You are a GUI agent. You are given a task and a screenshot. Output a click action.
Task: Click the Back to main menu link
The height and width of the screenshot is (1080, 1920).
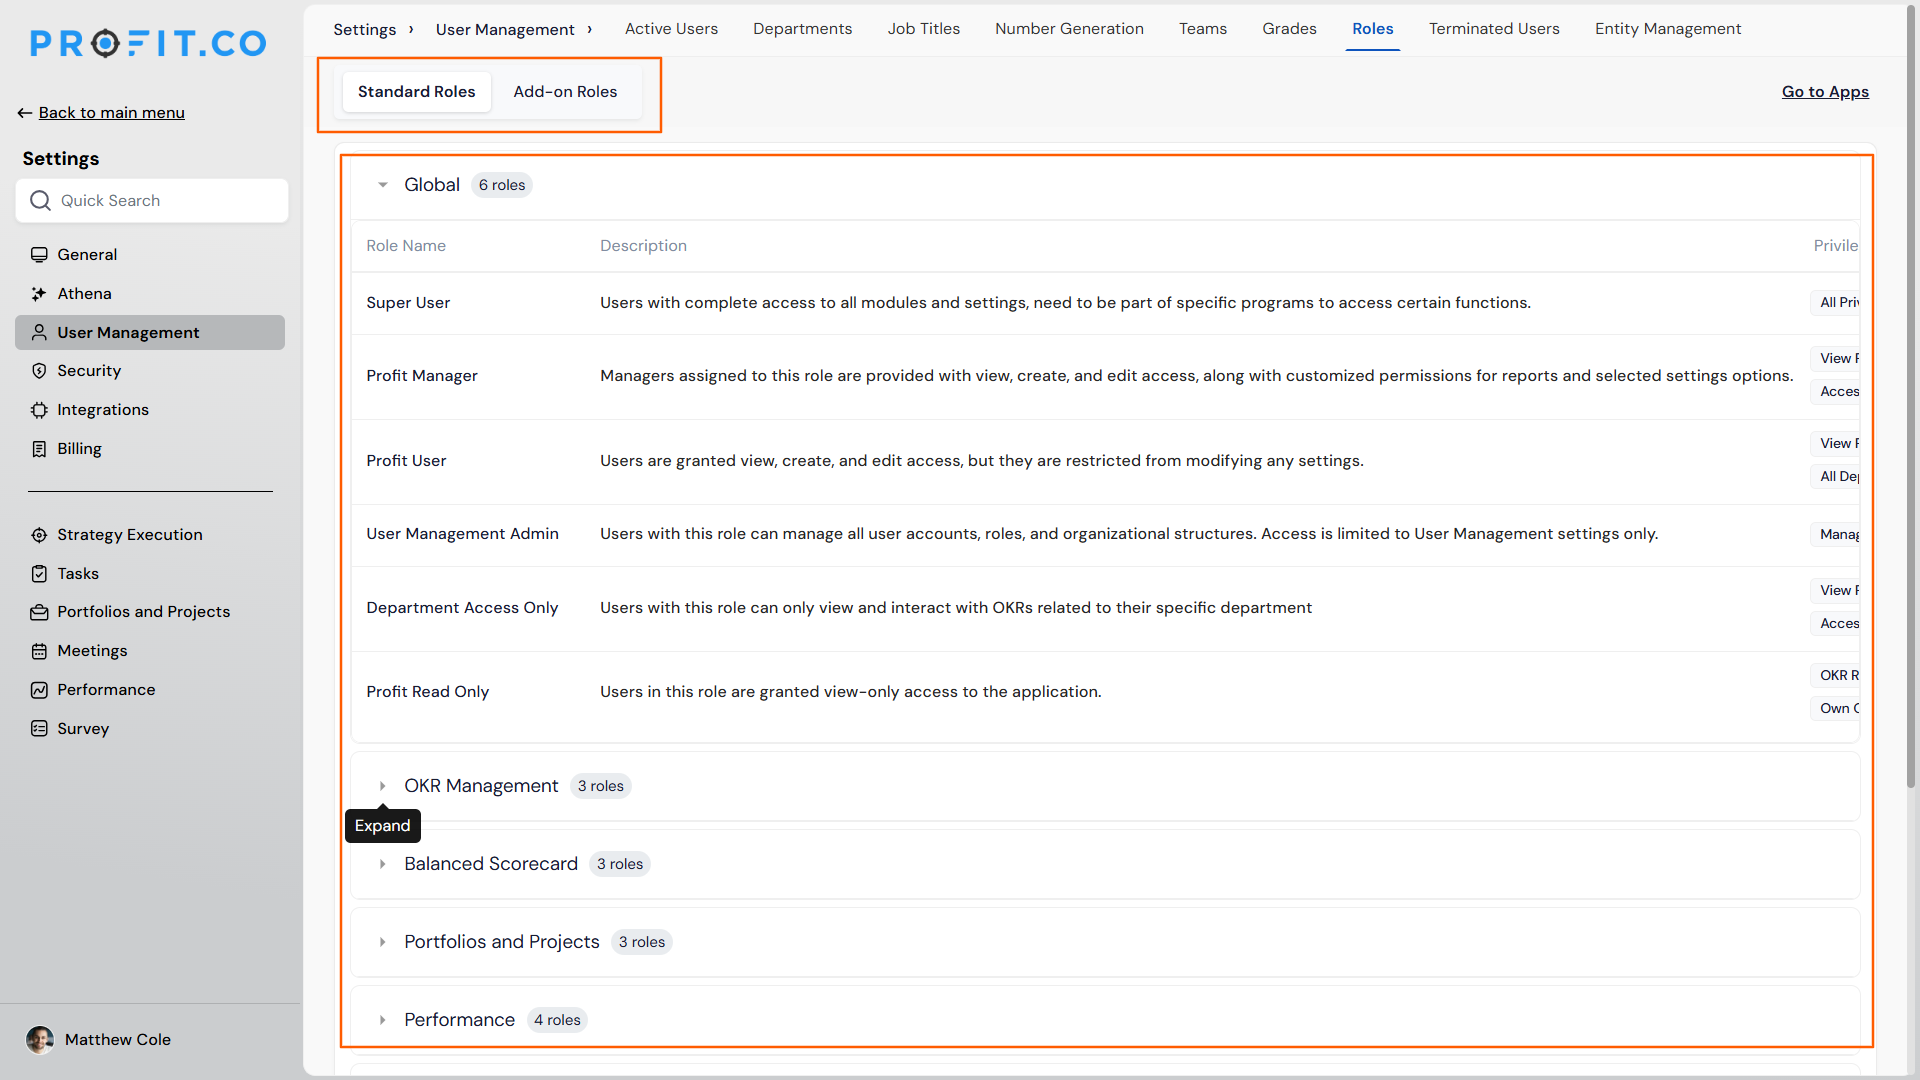[112, 113]
